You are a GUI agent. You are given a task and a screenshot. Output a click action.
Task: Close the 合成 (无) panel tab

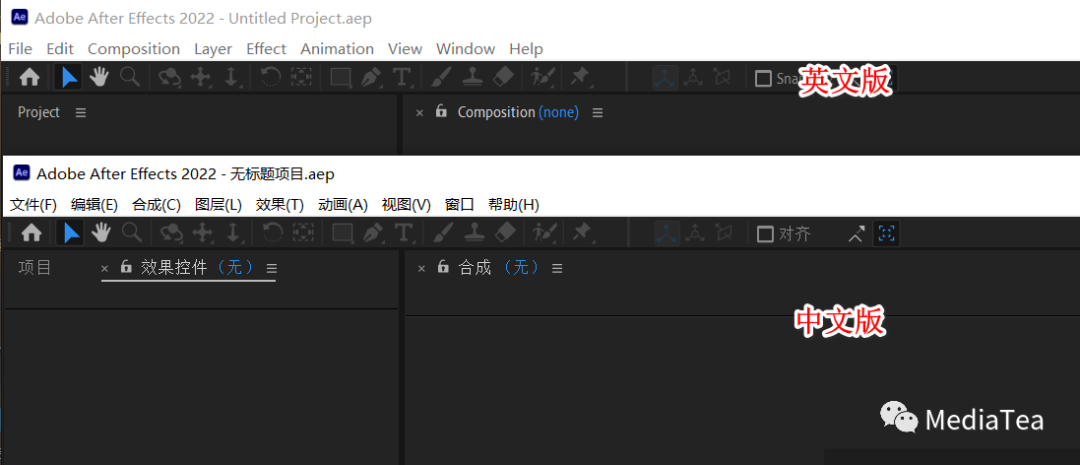[x=422, y=269]
